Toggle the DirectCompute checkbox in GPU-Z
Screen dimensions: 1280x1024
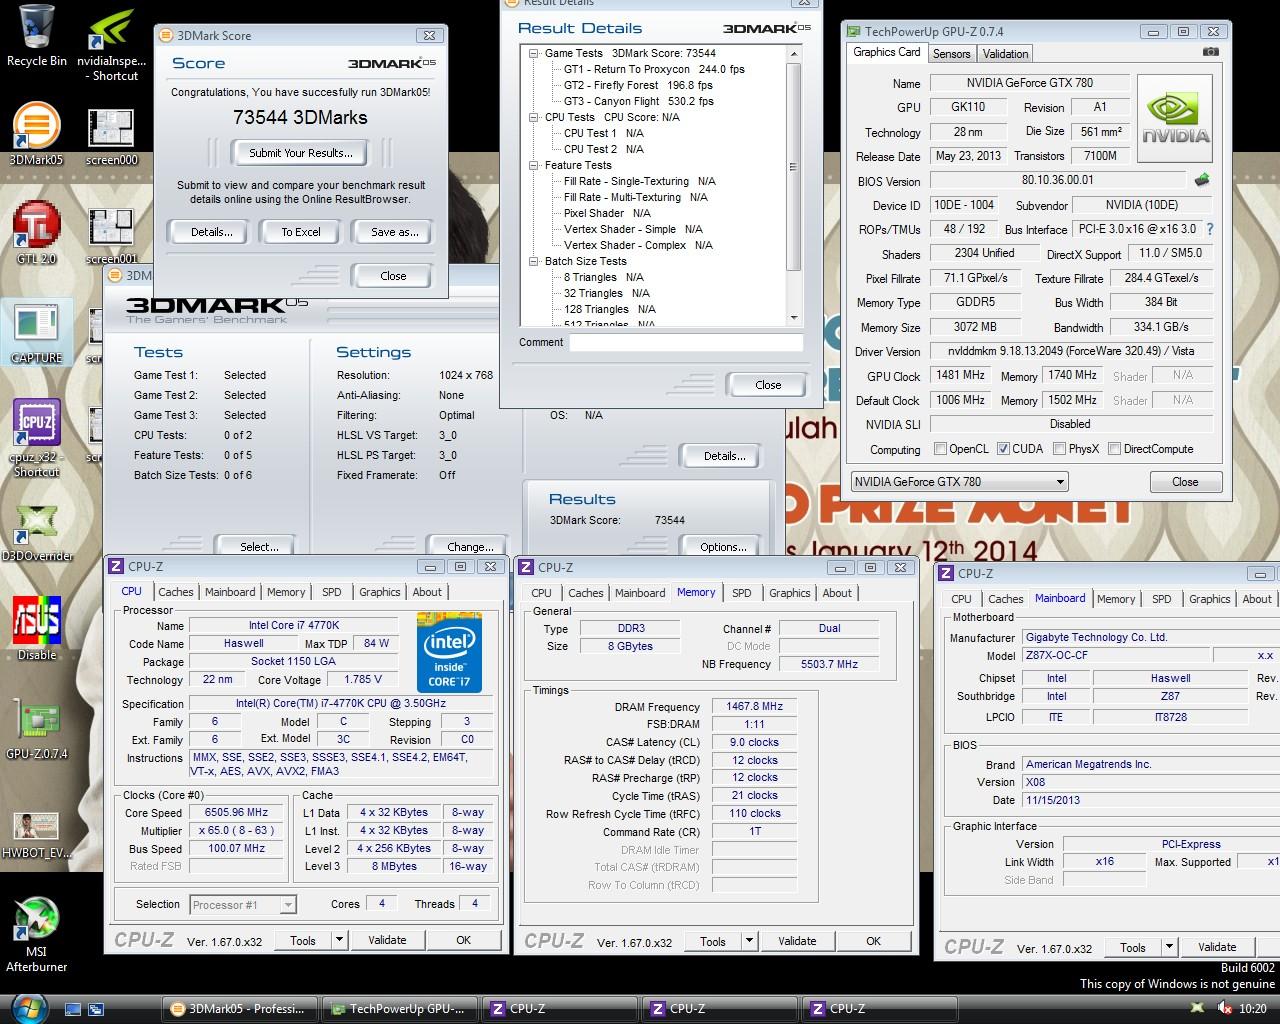(x=1114, y=449)
